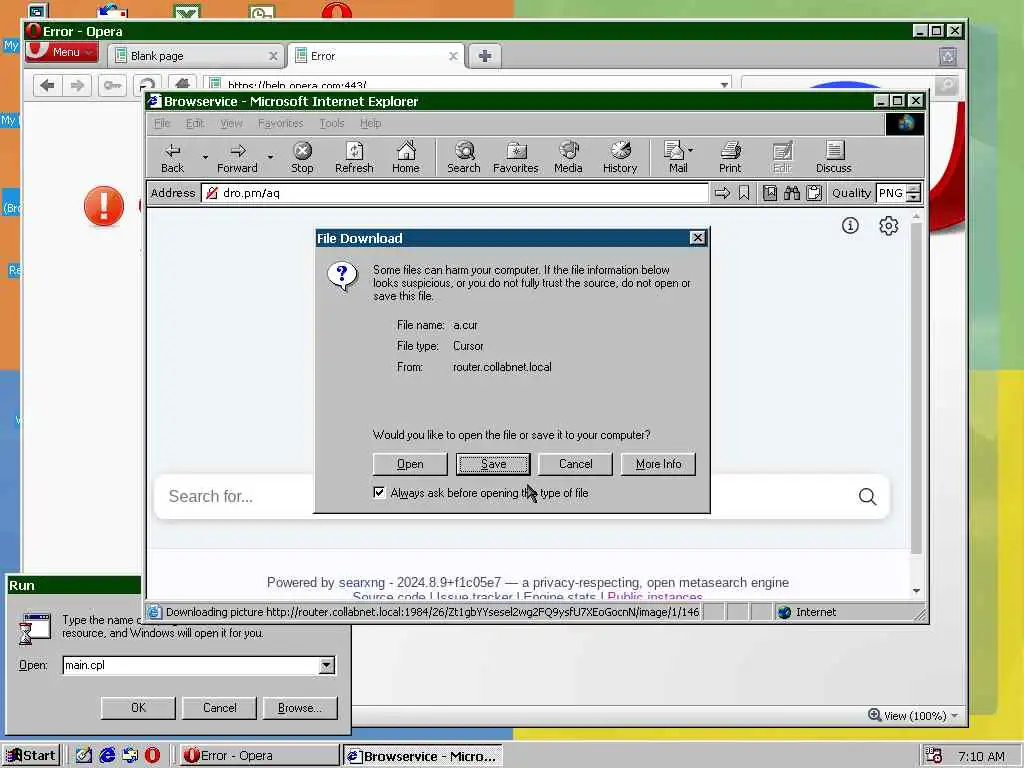Go Home via the house icon
The height and width of the screenshot is (768, 1024).
click(x=406, y=157)
